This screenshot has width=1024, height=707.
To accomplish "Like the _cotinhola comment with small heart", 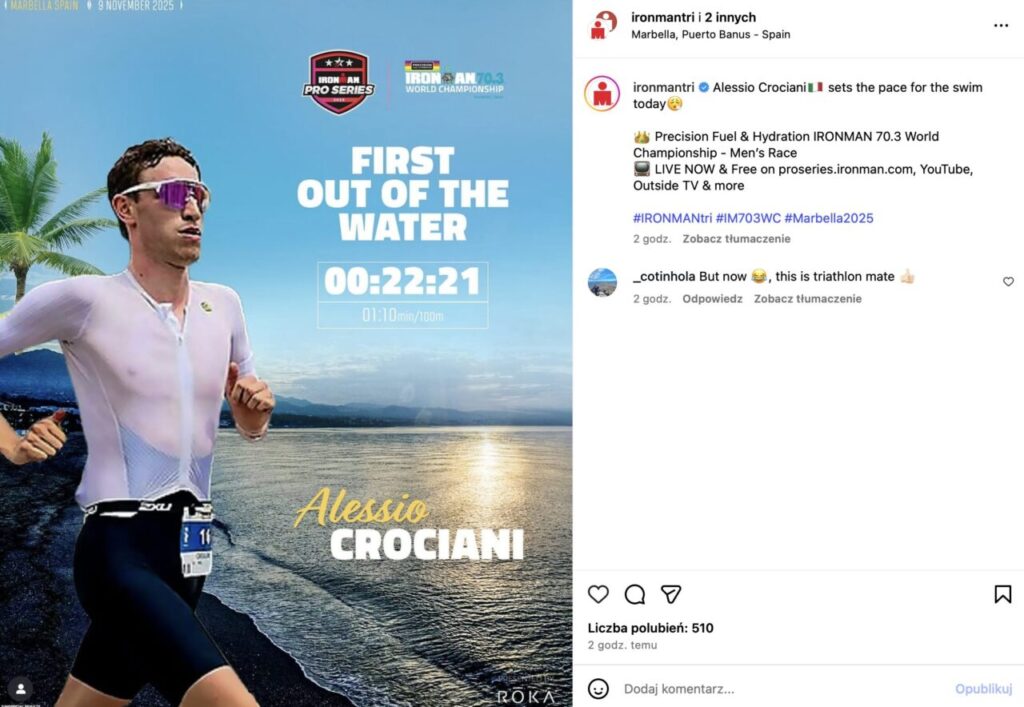I will 1008,281.
